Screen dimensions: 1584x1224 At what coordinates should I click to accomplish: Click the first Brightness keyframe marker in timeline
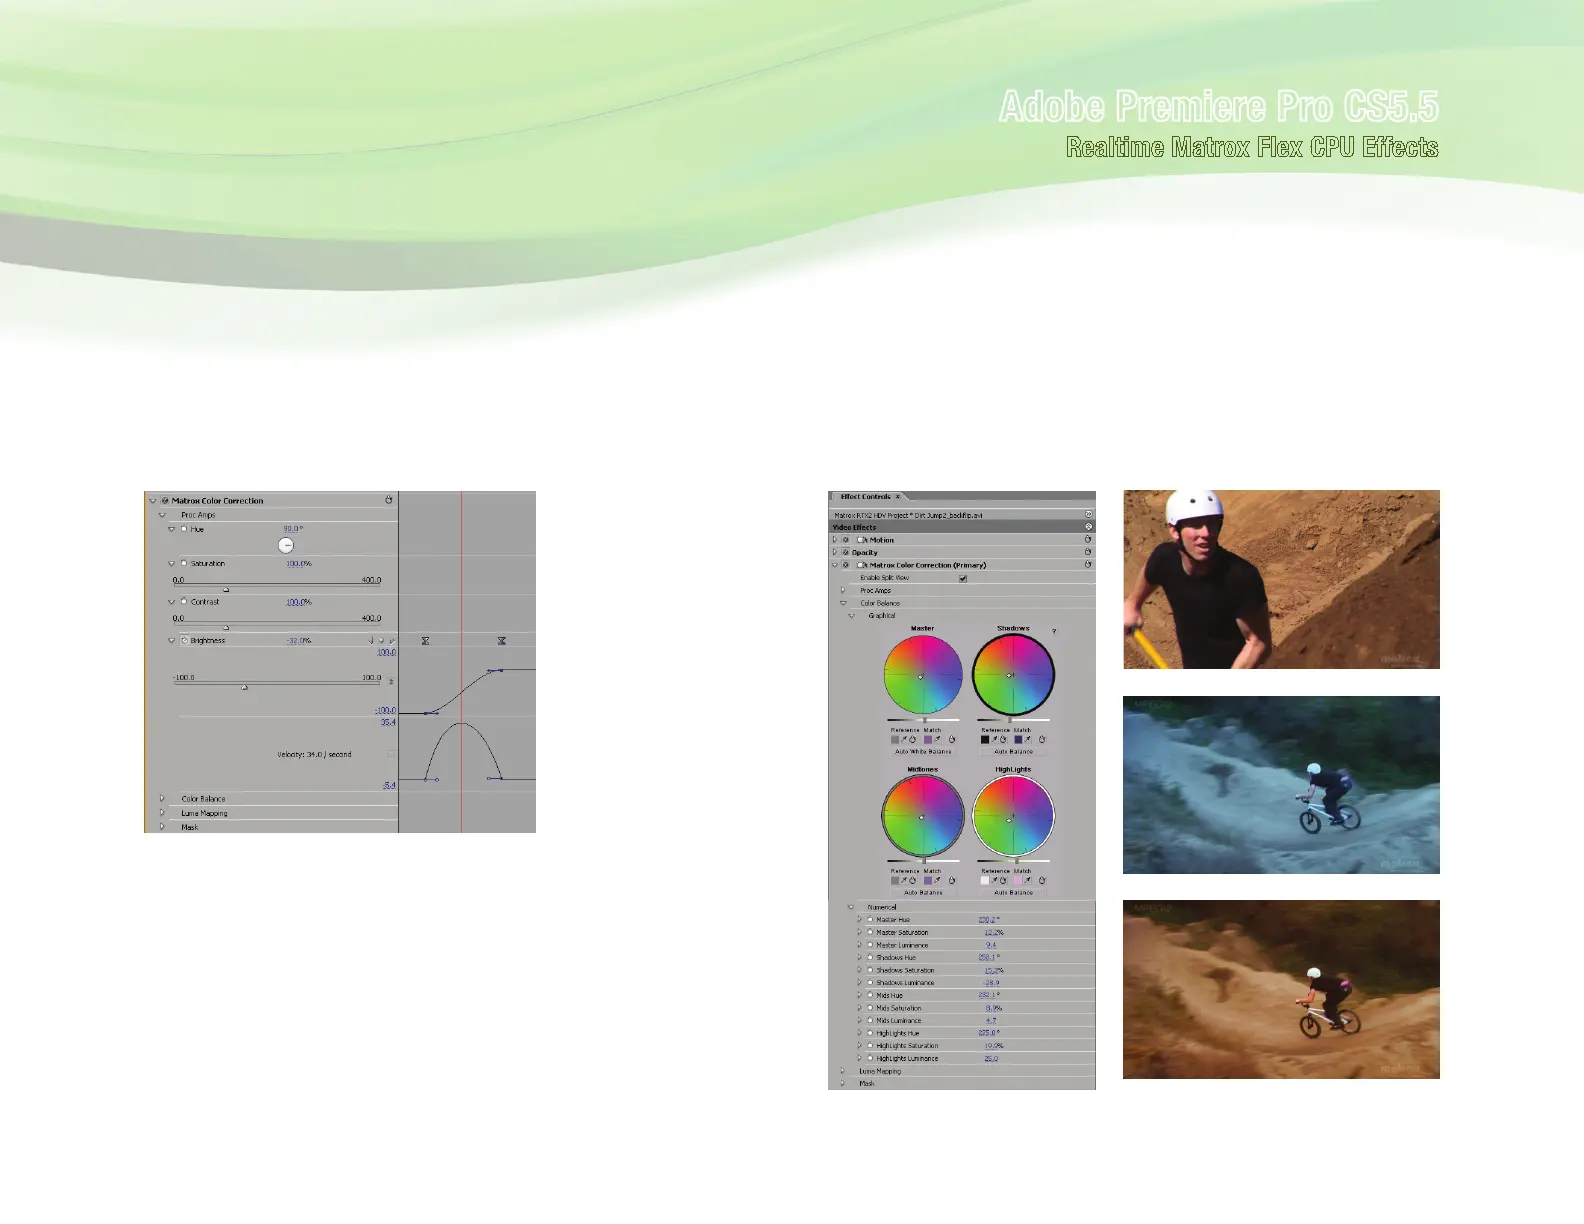click(x=425, y=640)
